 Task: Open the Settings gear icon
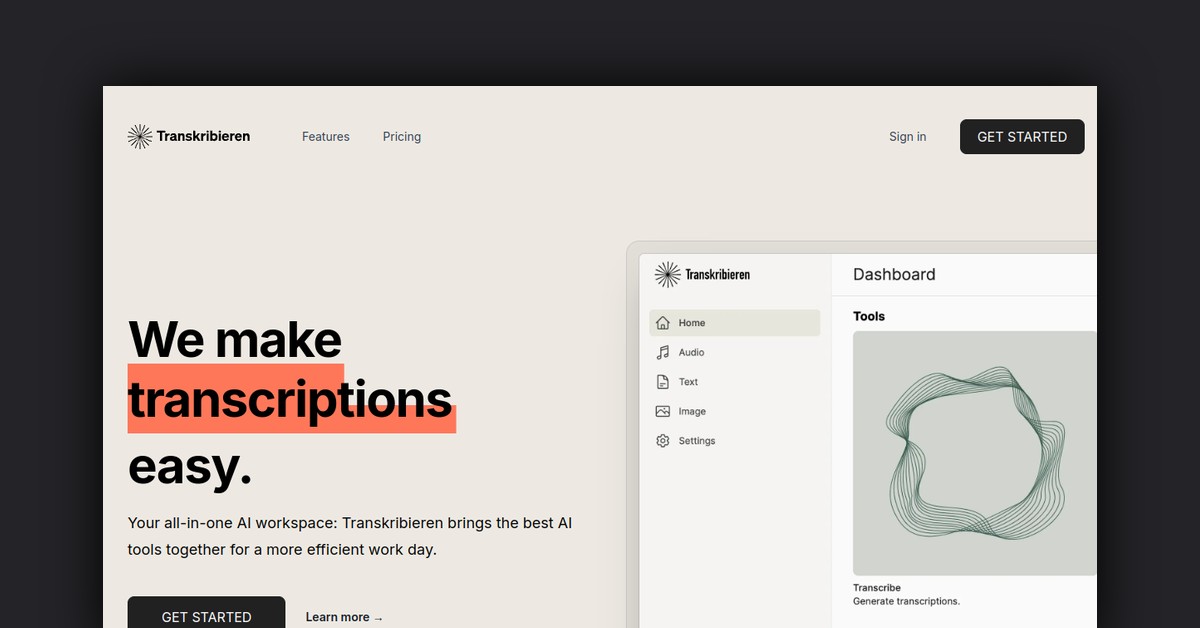(662, 441)
